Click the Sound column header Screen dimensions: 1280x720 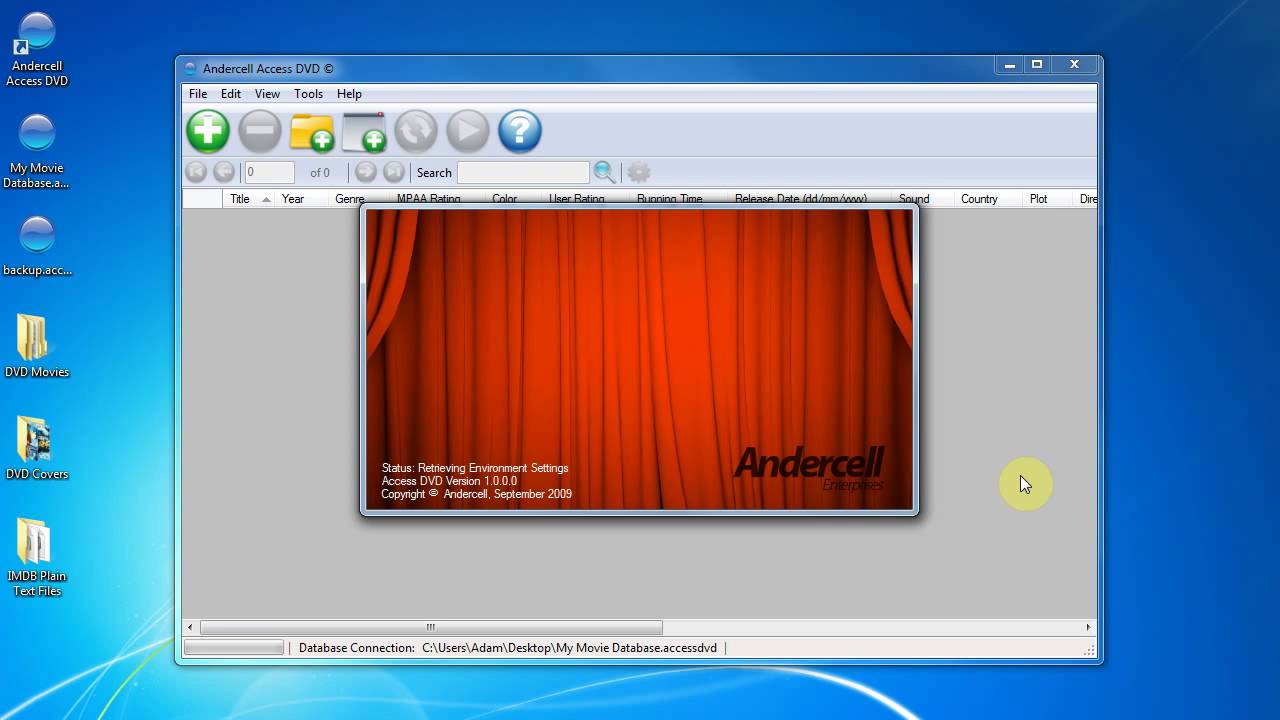(x=922, y=199)
